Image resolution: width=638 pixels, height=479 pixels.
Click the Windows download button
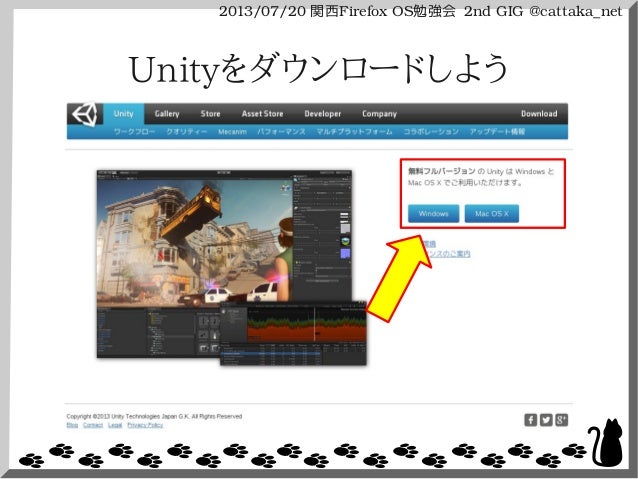tap(433, 214)
